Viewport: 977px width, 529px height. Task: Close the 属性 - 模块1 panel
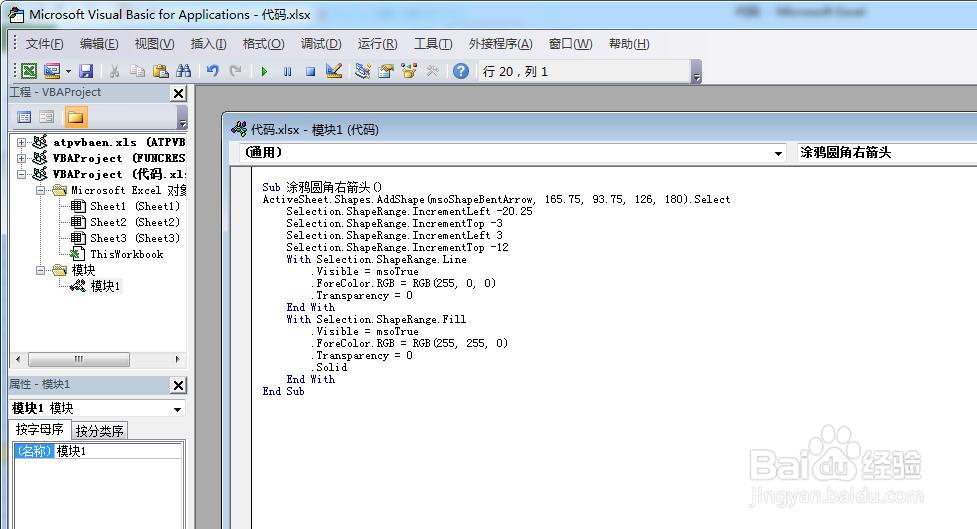click(178, 386)
